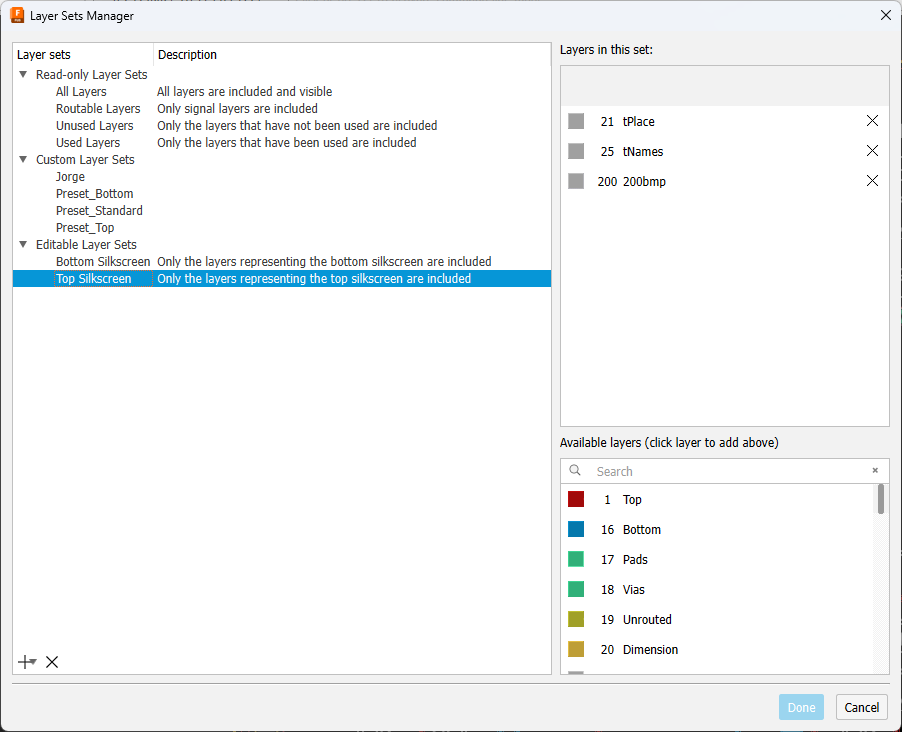Click the add new layer set icon

26,661
